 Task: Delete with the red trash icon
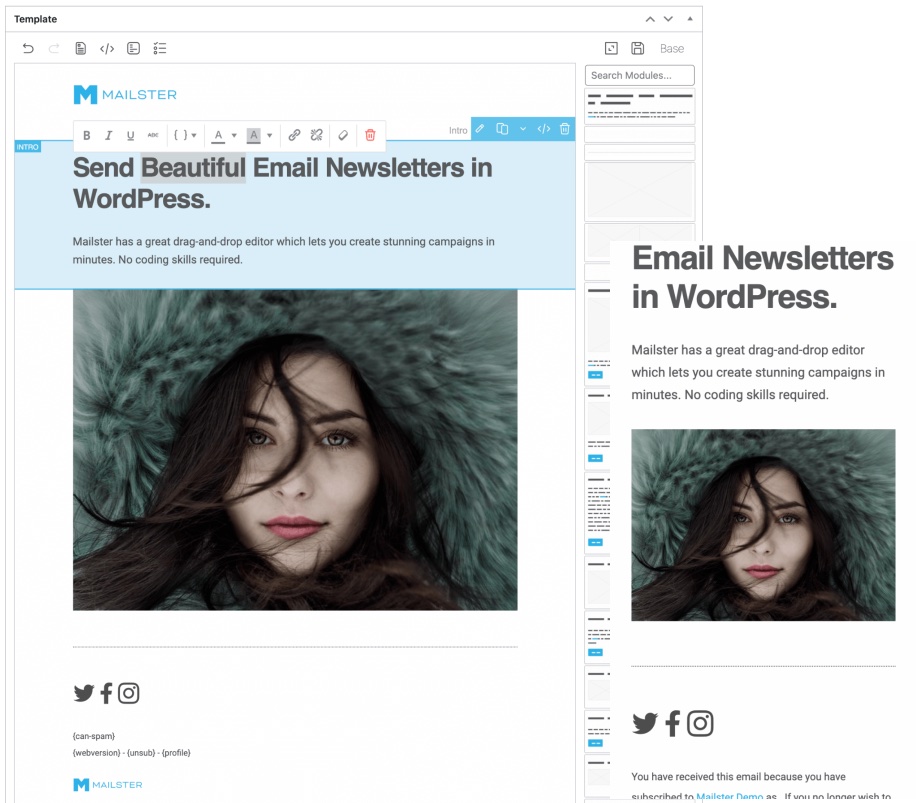click(370, 135)
